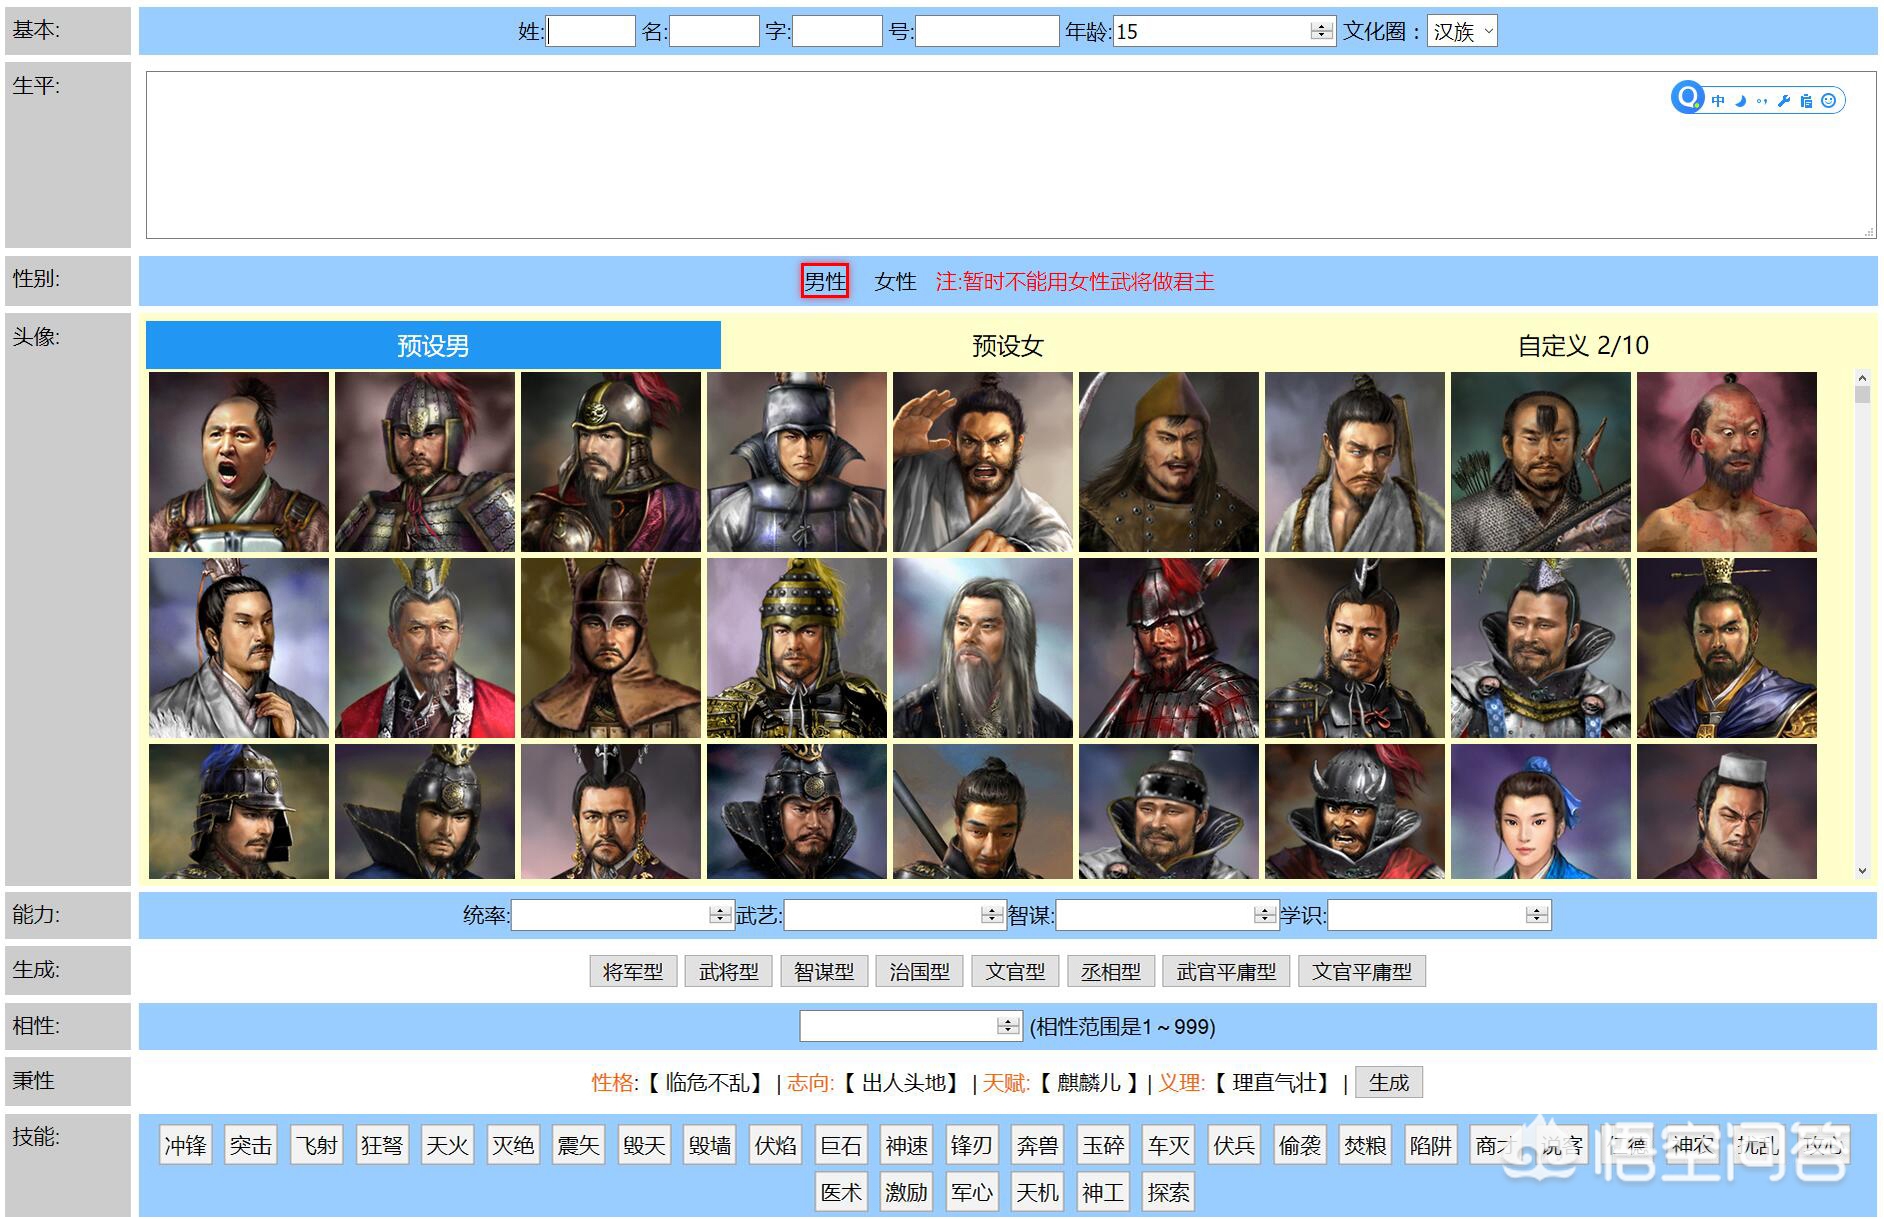Toggle the 医术 skill

pyautogui.click(x=841, y=1192)
